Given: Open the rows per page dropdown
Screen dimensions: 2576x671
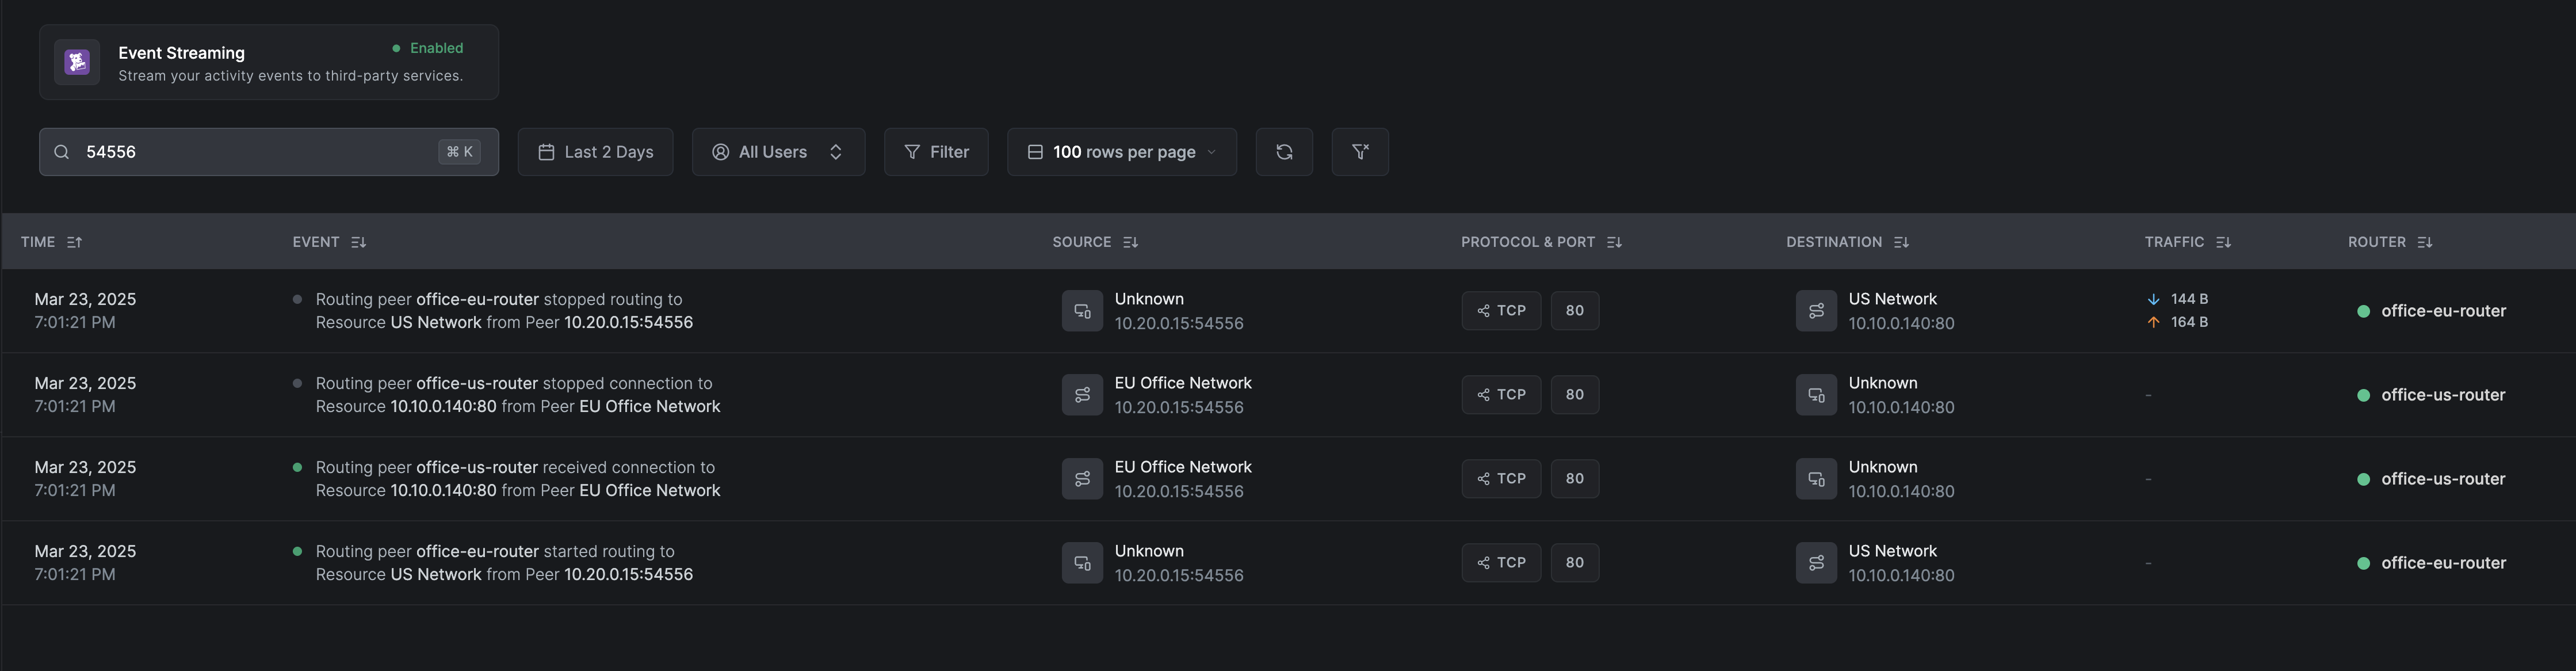Looking at the screenshot, I should tap(1122, 152).
